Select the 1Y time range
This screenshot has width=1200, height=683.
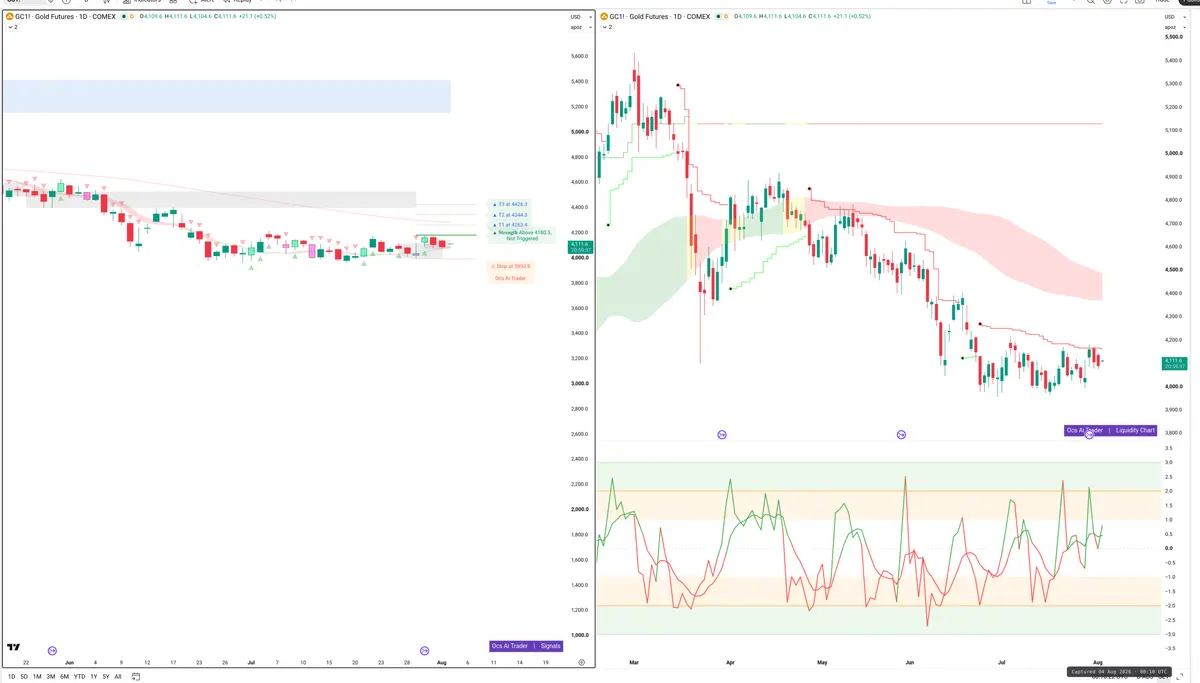[x=93, y=677]
